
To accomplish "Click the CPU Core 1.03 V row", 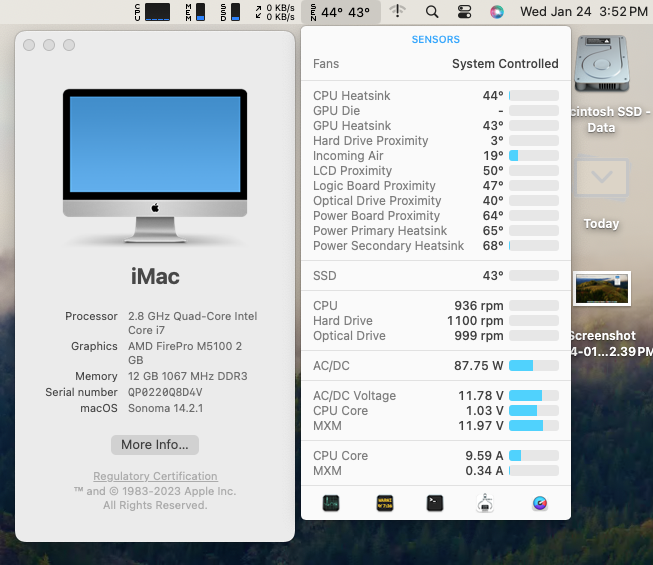I will click(436, 411).
